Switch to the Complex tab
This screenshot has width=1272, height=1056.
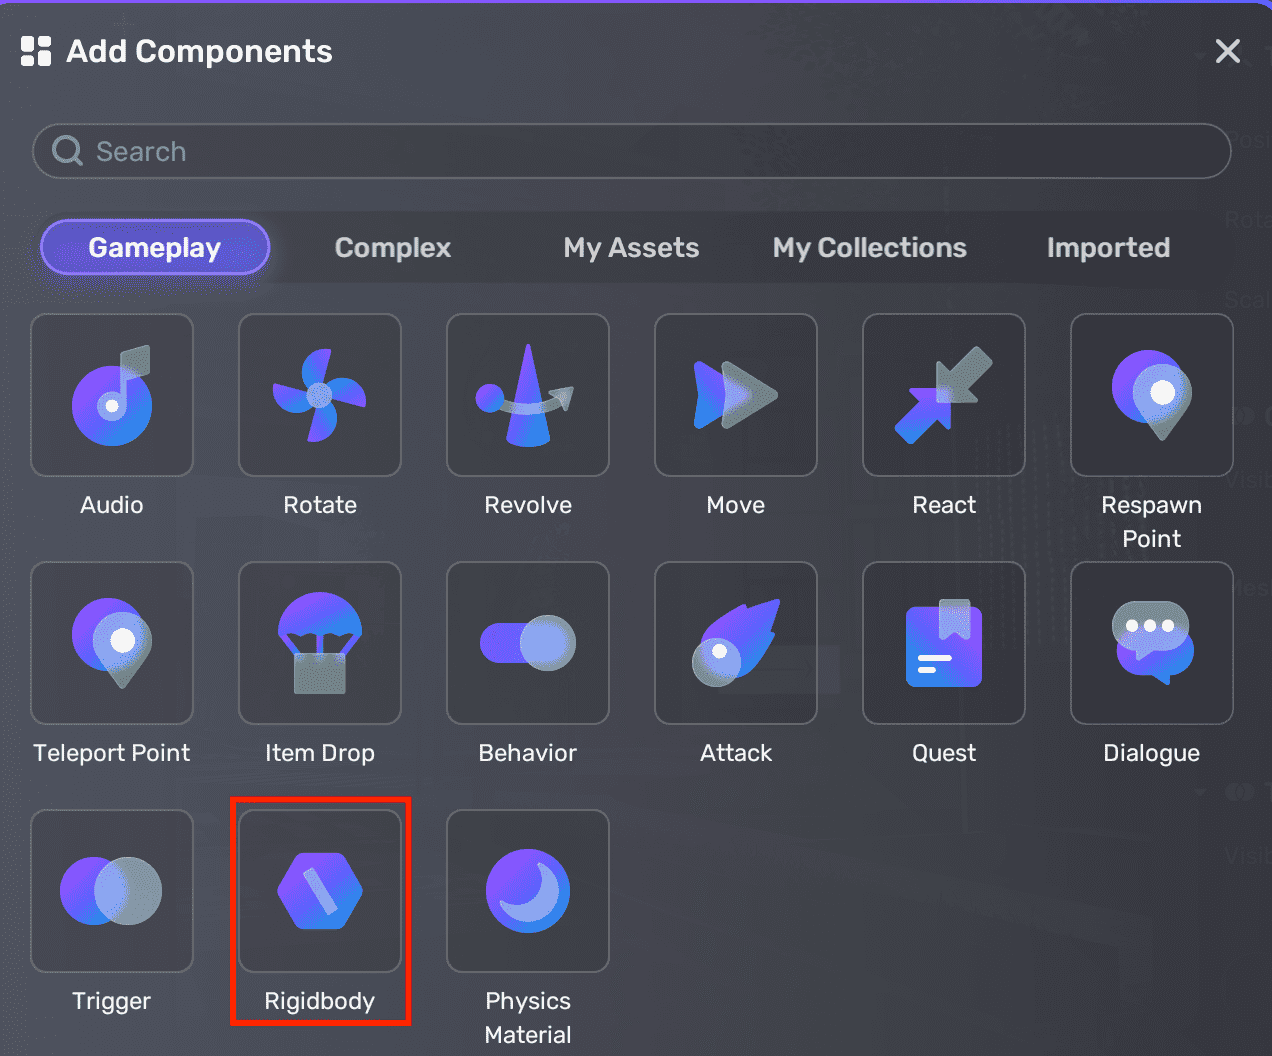tap(392, 248)
